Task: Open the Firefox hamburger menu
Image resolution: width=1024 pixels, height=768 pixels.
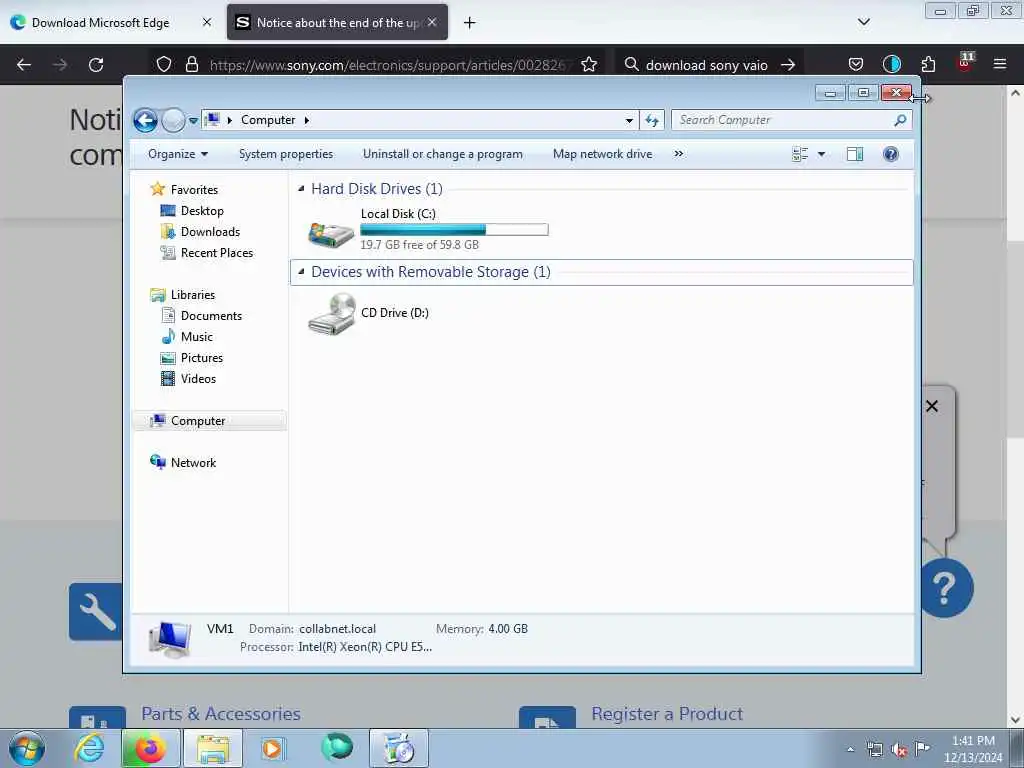Action: (x=1000, y=64)
